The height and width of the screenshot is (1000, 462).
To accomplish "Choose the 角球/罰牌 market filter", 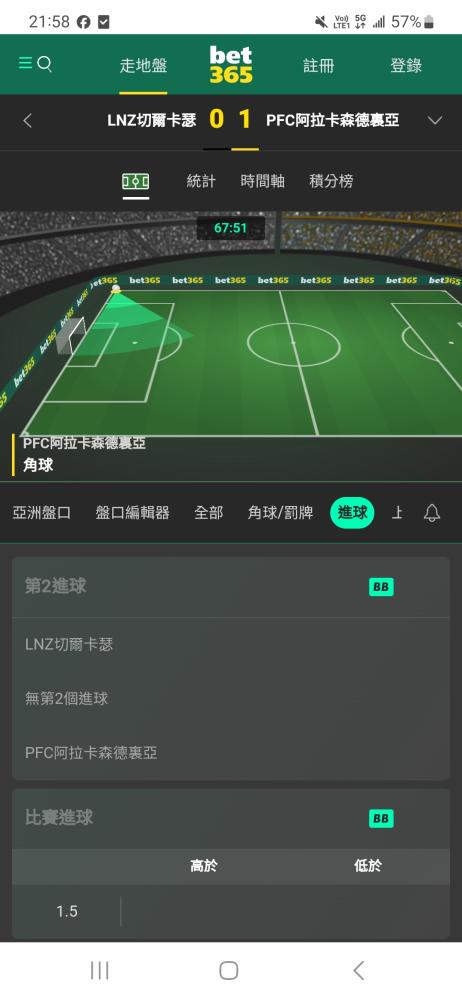I will tap(280, 513).
